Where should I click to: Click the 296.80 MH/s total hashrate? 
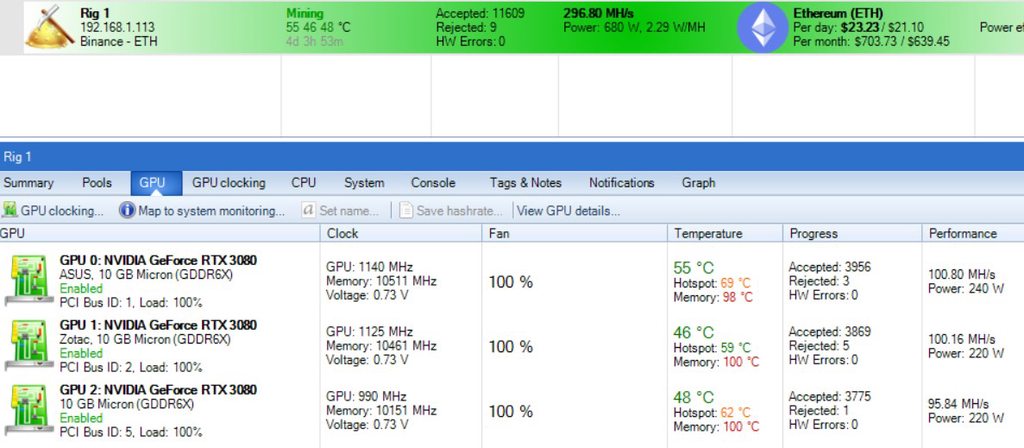coord(598,13)
